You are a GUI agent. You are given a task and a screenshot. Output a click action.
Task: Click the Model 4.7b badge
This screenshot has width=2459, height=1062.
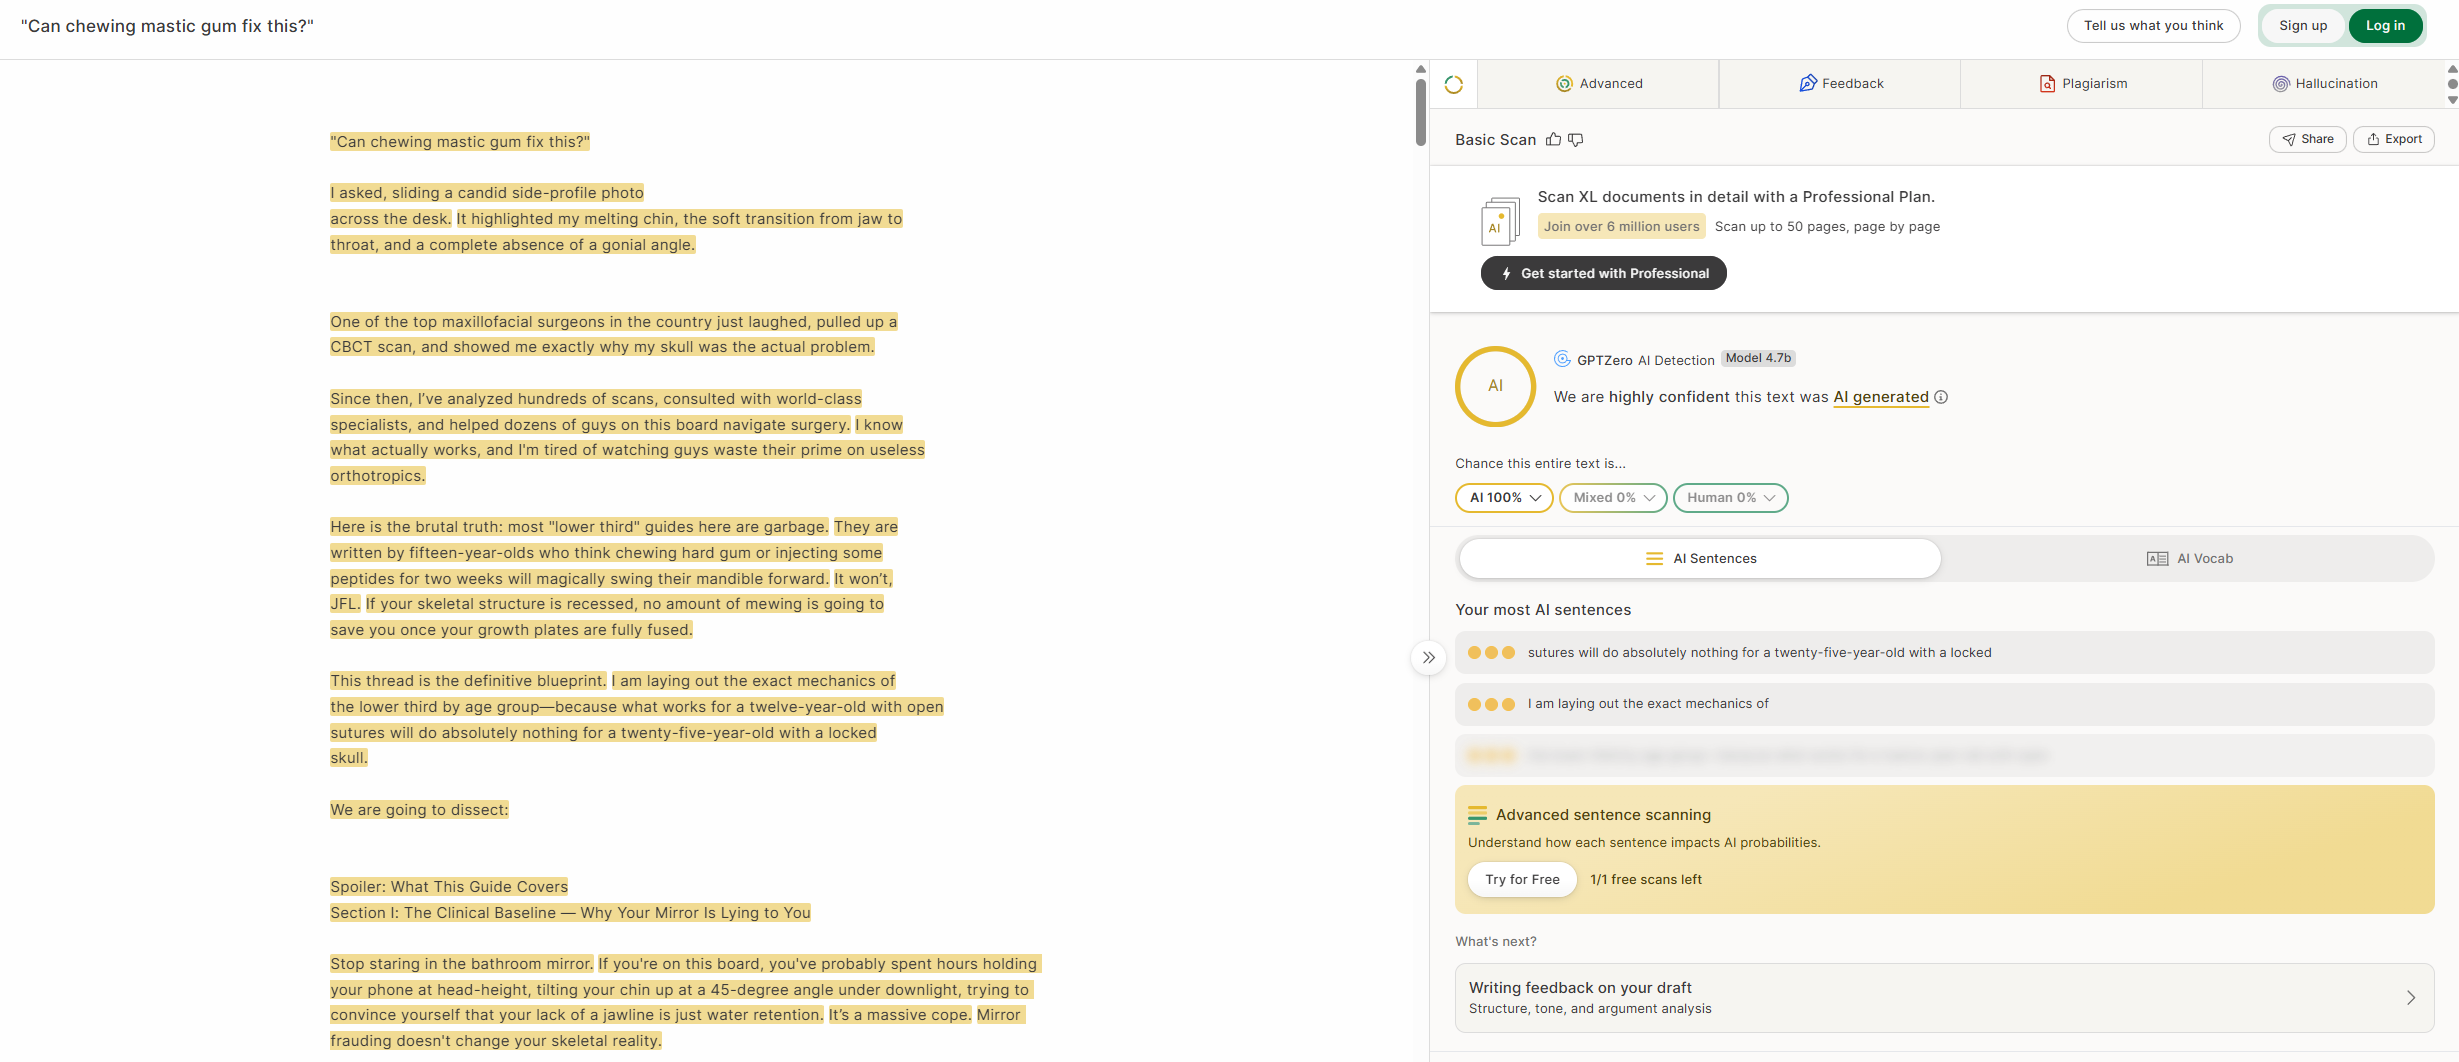(1758, 359)
